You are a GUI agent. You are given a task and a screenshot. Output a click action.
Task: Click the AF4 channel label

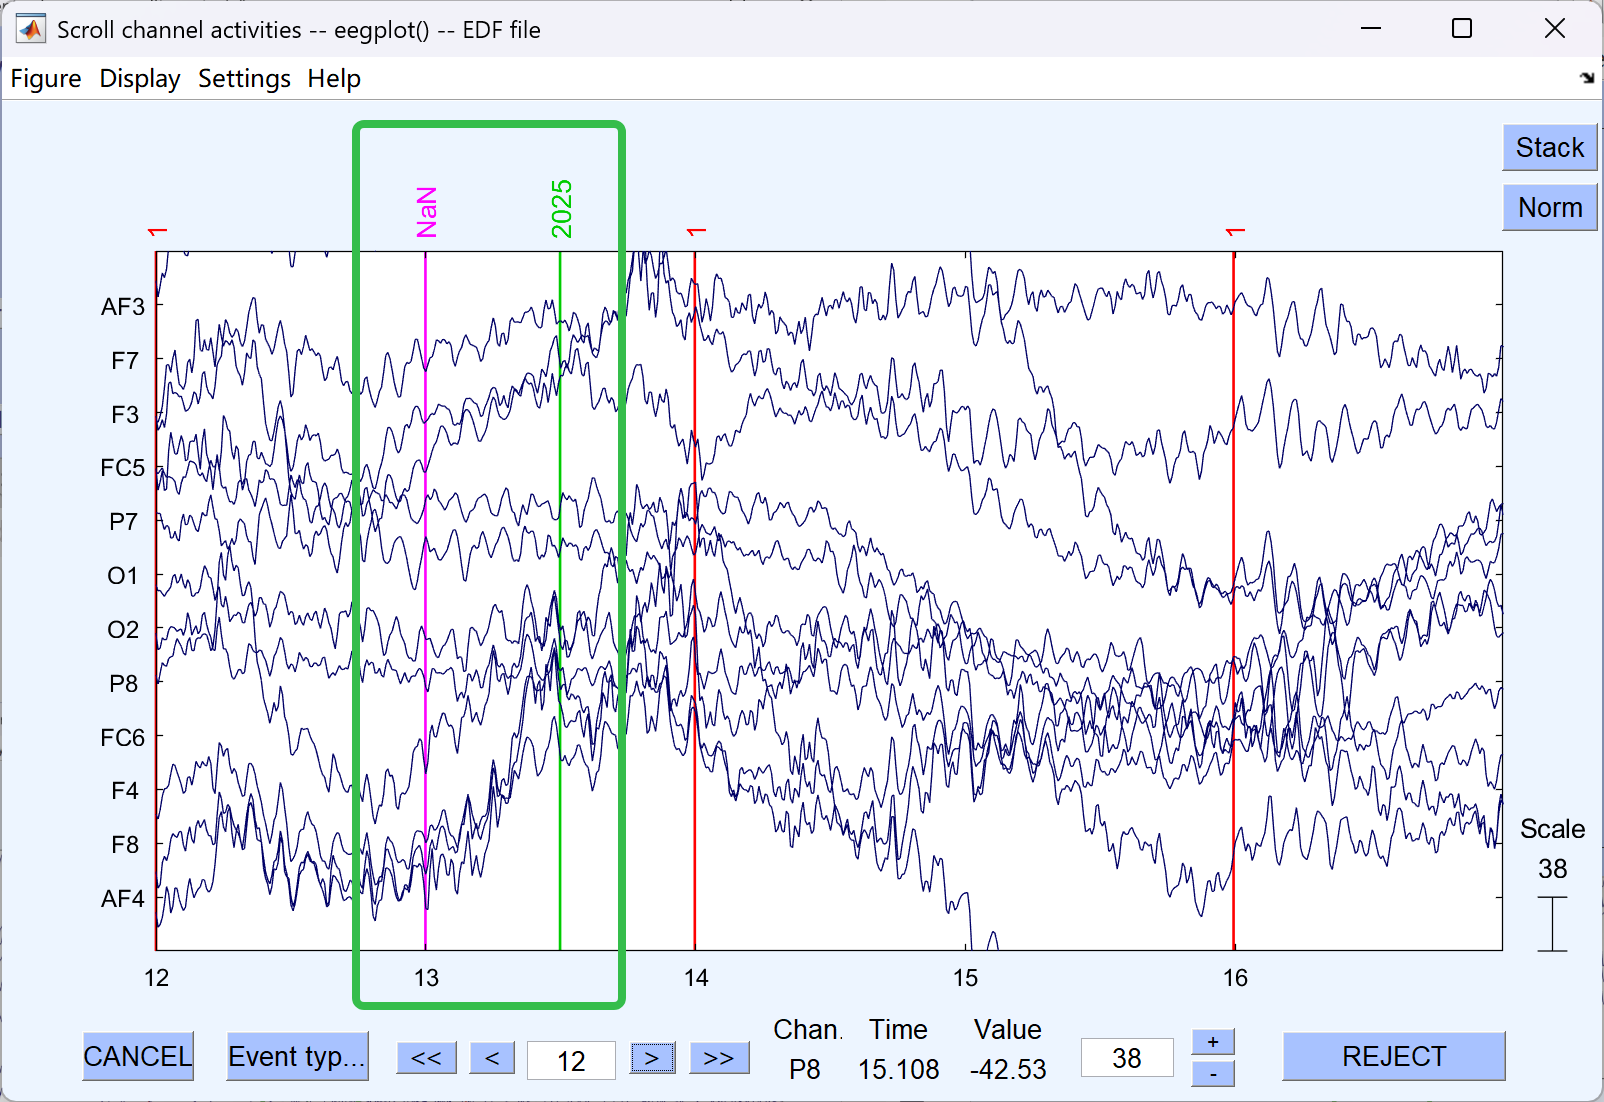point(123,899)
